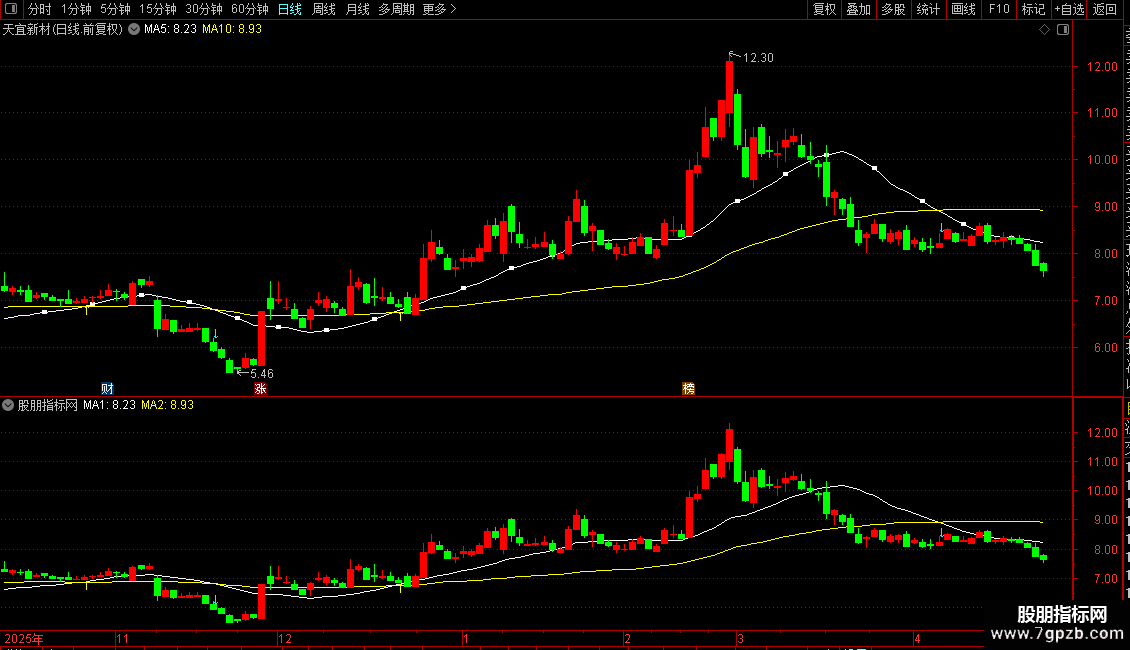Viewport: 1130px width, 650px height.
Task: Toggle 复权 price adjustment
Action: tap(824, 9)
